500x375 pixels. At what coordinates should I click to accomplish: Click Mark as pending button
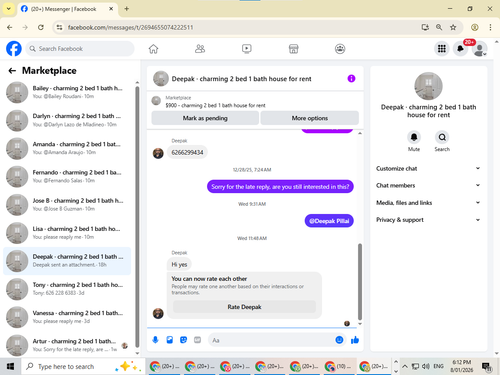[x=205, y=118]
